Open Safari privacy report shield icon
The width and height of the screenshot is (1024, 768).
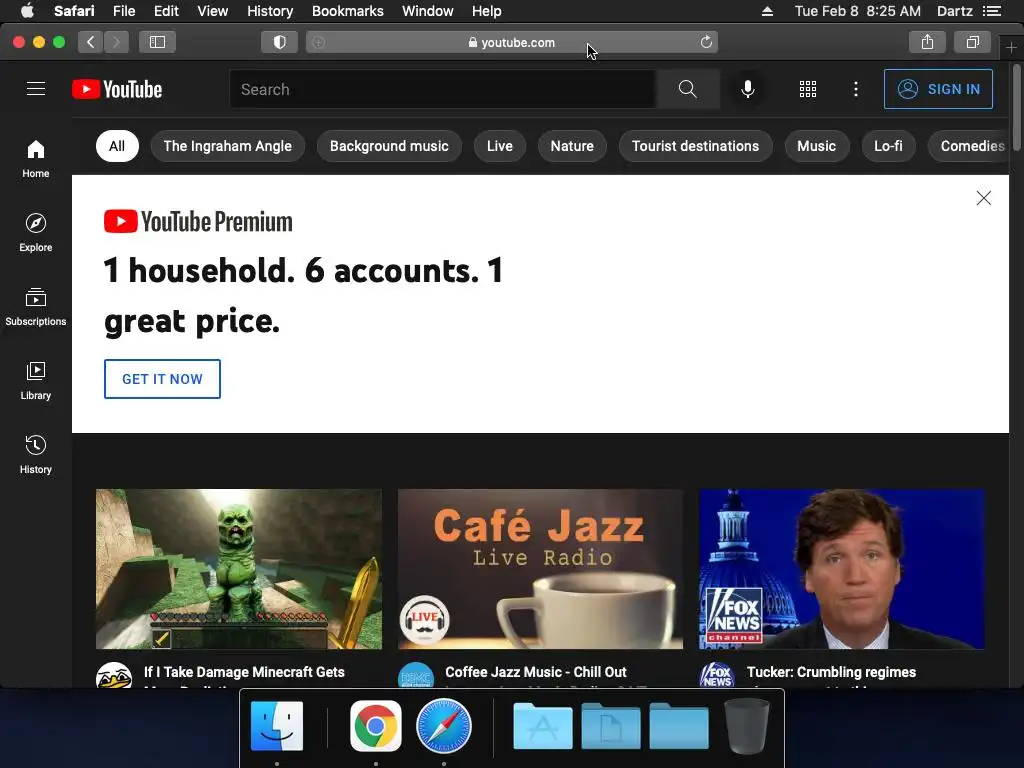coord(280,42)
